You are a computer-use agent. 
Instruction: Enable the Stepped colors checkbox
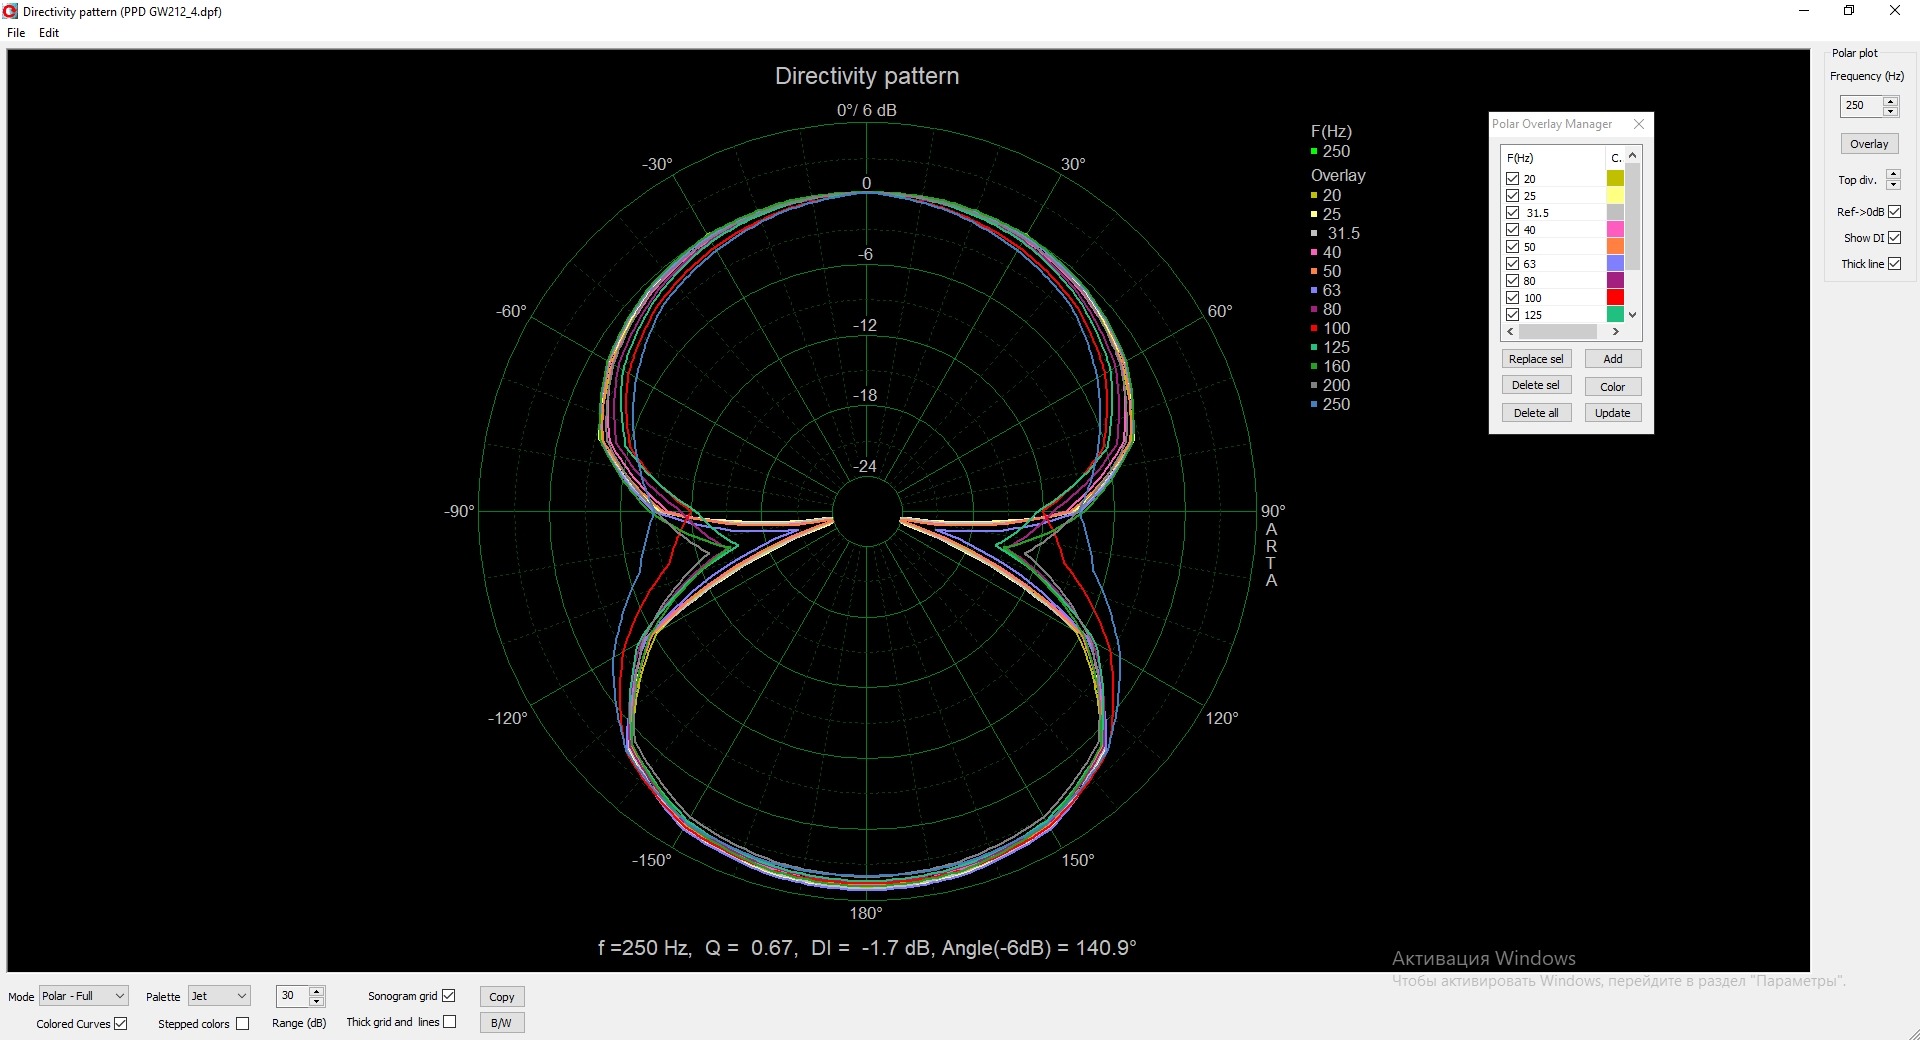pos(242,1023)
